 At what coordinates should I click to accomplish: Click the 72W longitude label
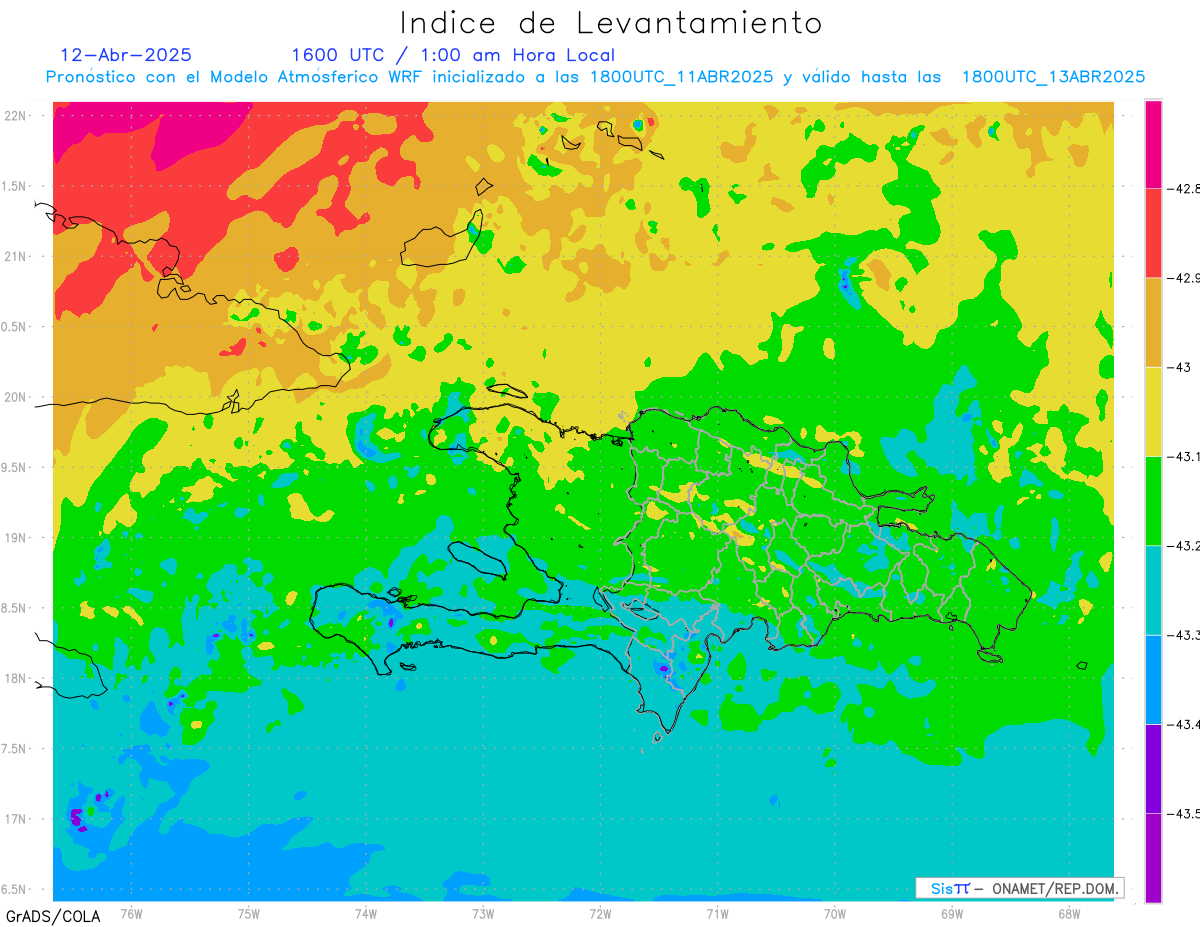(x=600, y=914)
